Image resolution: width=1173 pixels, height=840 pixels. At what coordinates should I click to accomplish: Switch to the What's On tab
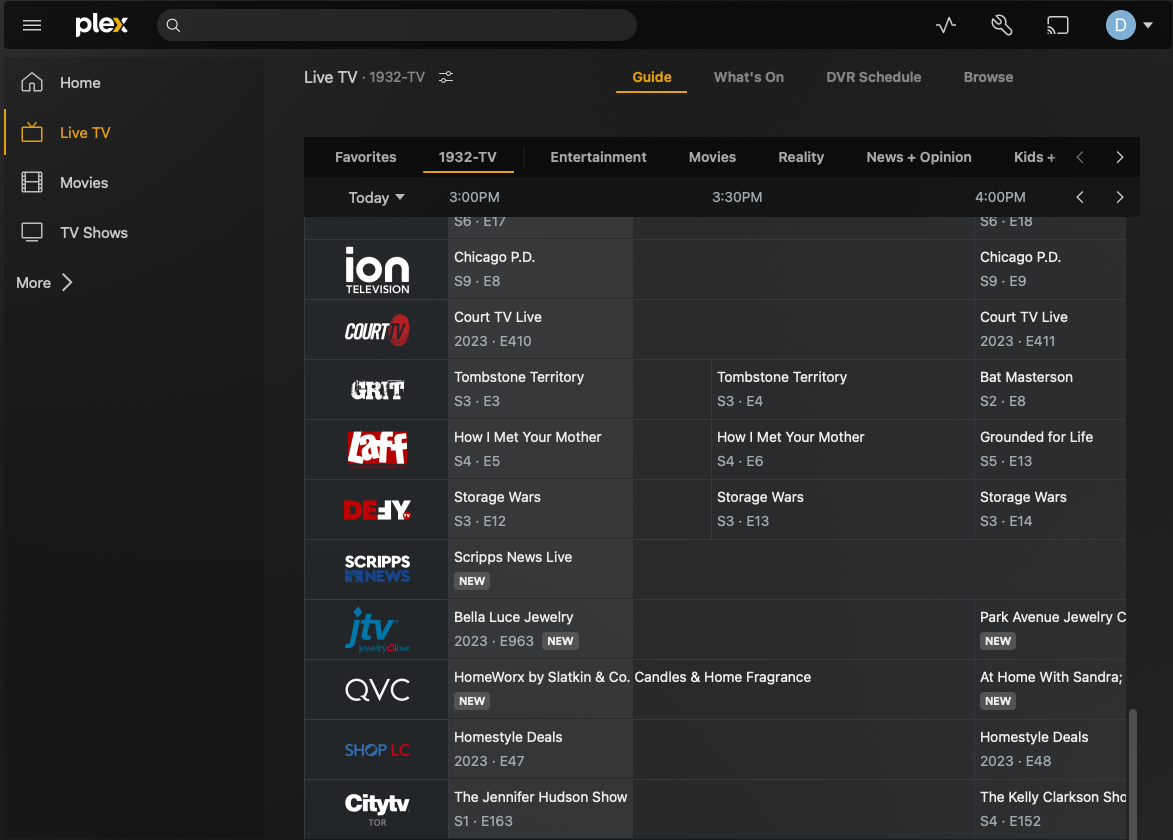point(748,77)
